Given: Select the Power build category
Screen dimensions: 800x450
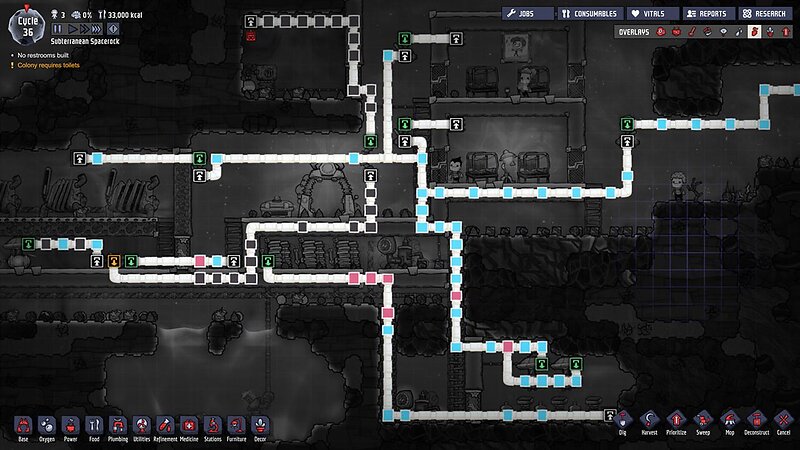Looking at the screenshot, I should click(70, 425).
